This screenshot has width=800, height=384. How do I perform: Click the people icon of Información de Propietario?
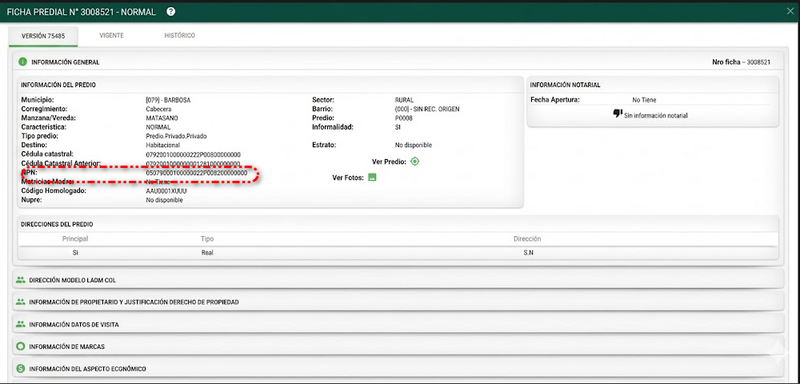[20, 302]
